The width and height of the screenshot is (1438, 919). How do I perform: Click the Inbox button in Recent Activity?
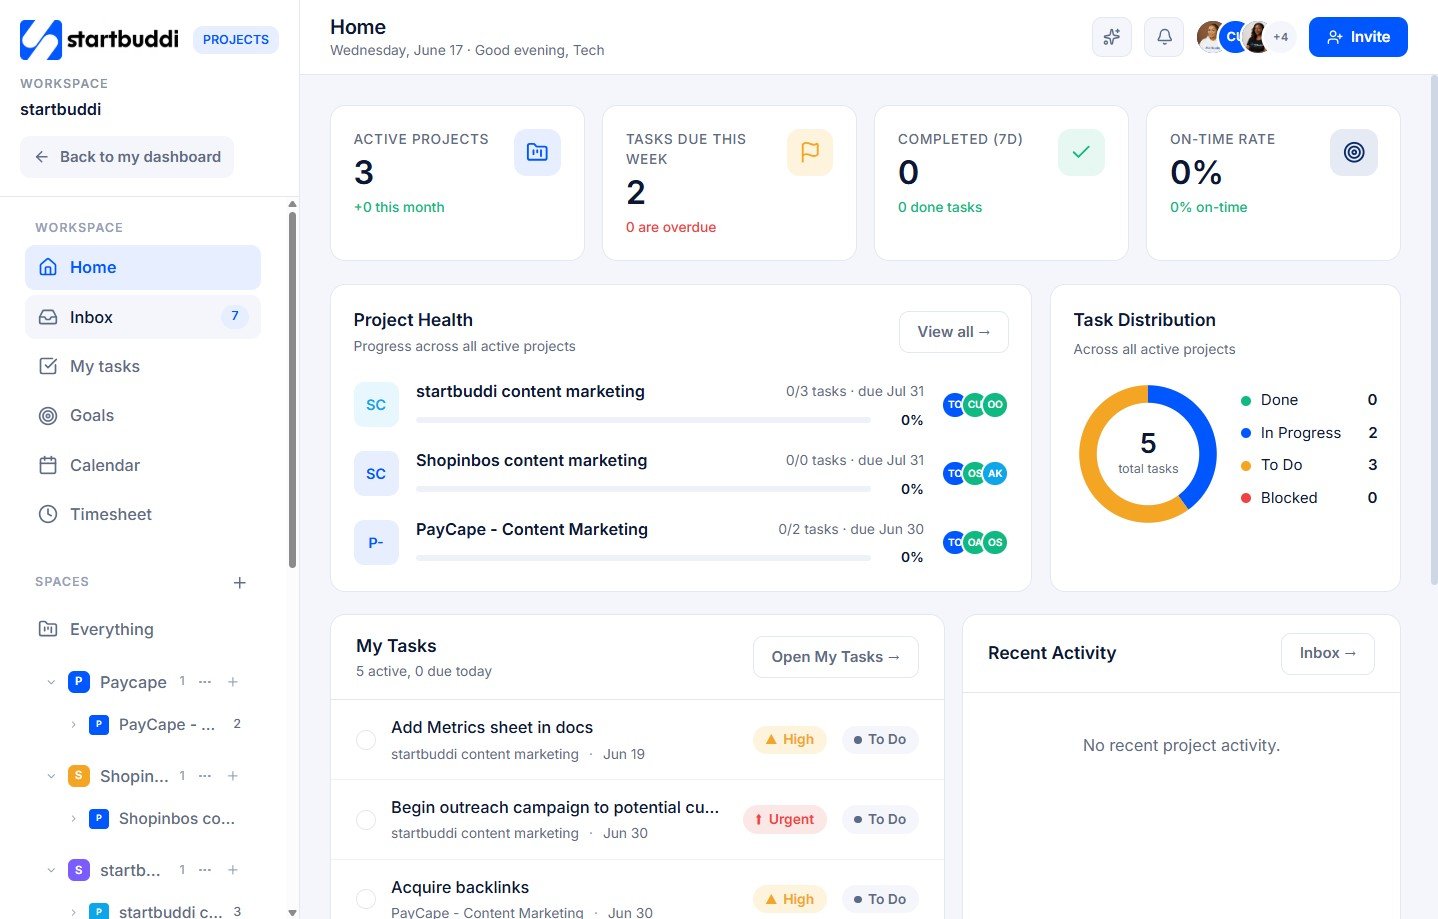(x=1328, y=653)
